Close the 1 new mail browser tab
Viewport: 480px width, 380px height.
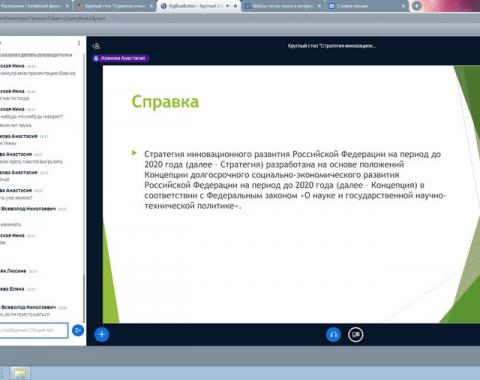click(403, 6)
